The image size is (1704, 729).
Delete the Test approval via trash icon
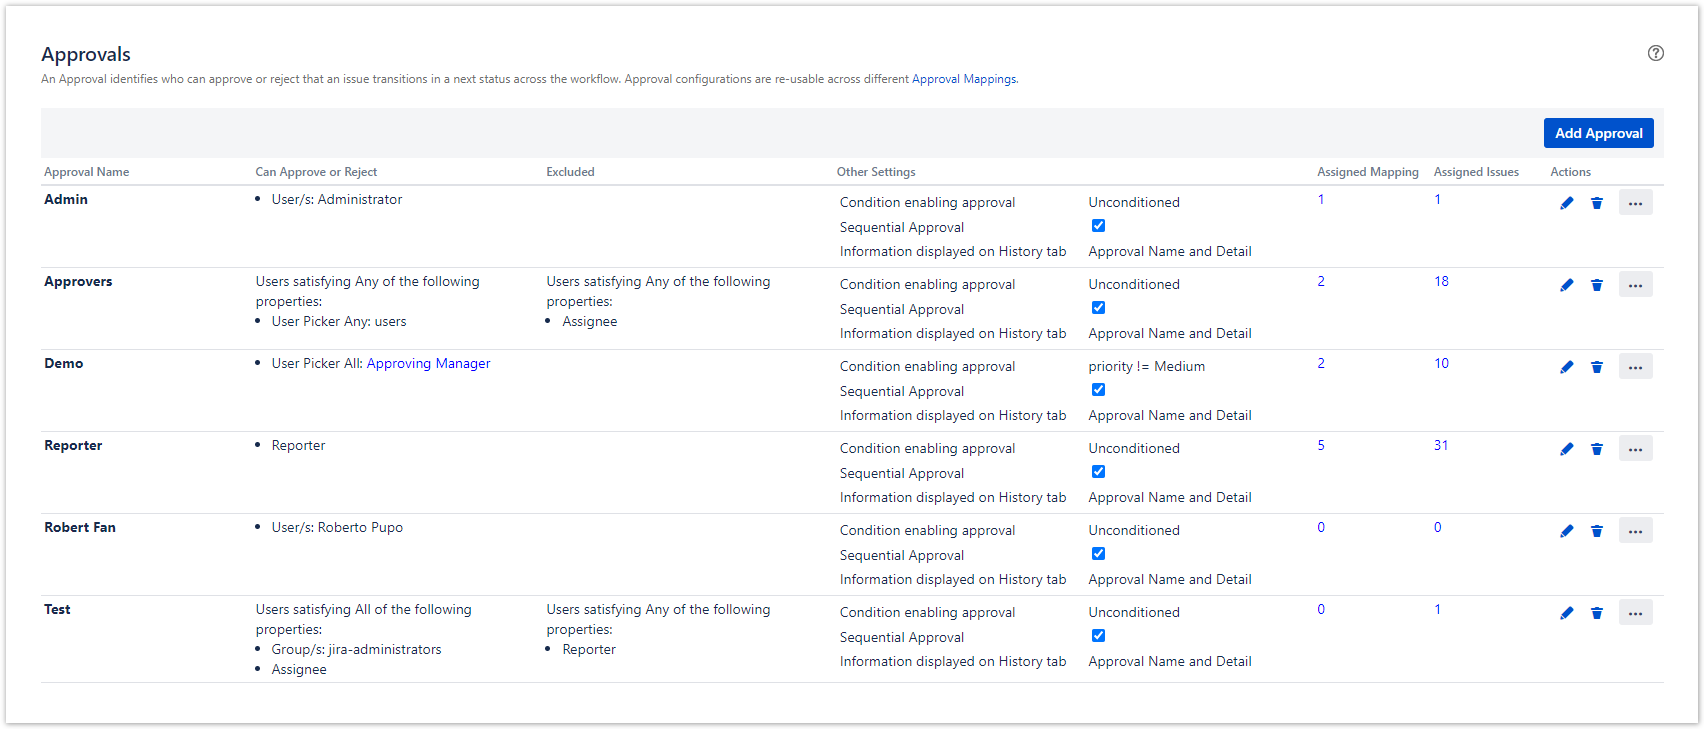(1596, 613)
